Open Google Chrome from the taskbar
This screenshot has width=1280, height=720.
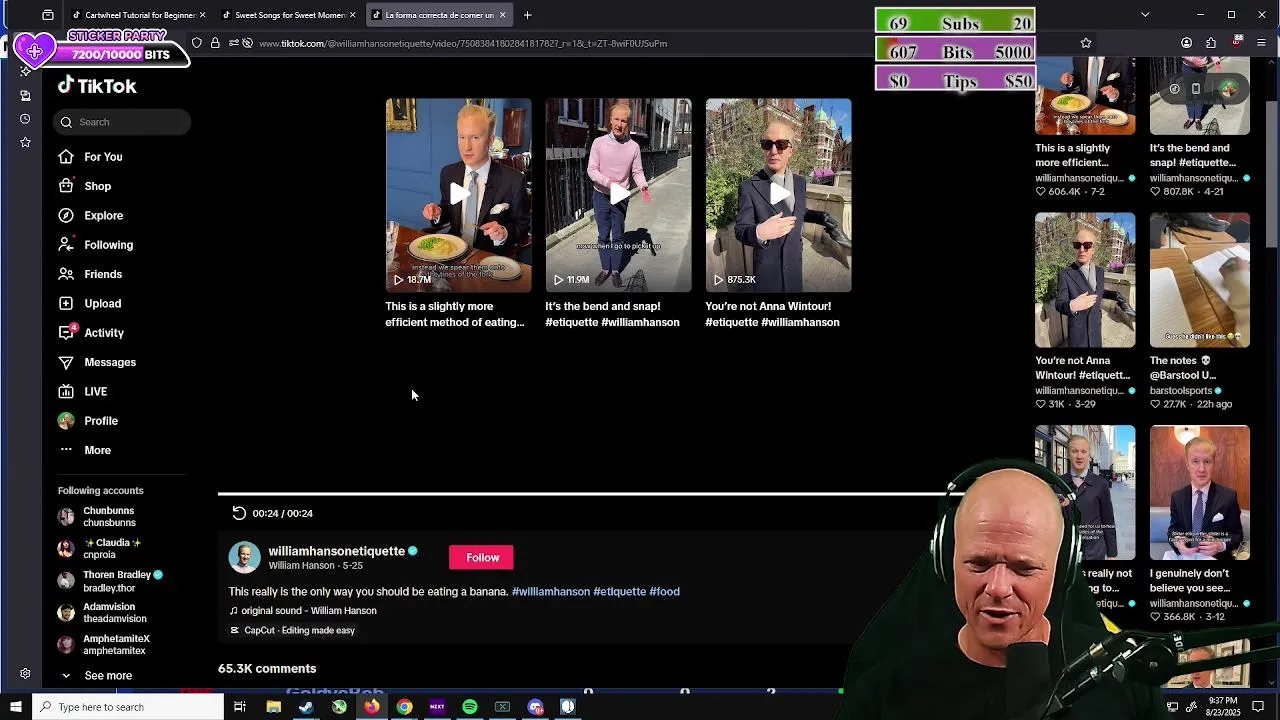click(404, 707)
